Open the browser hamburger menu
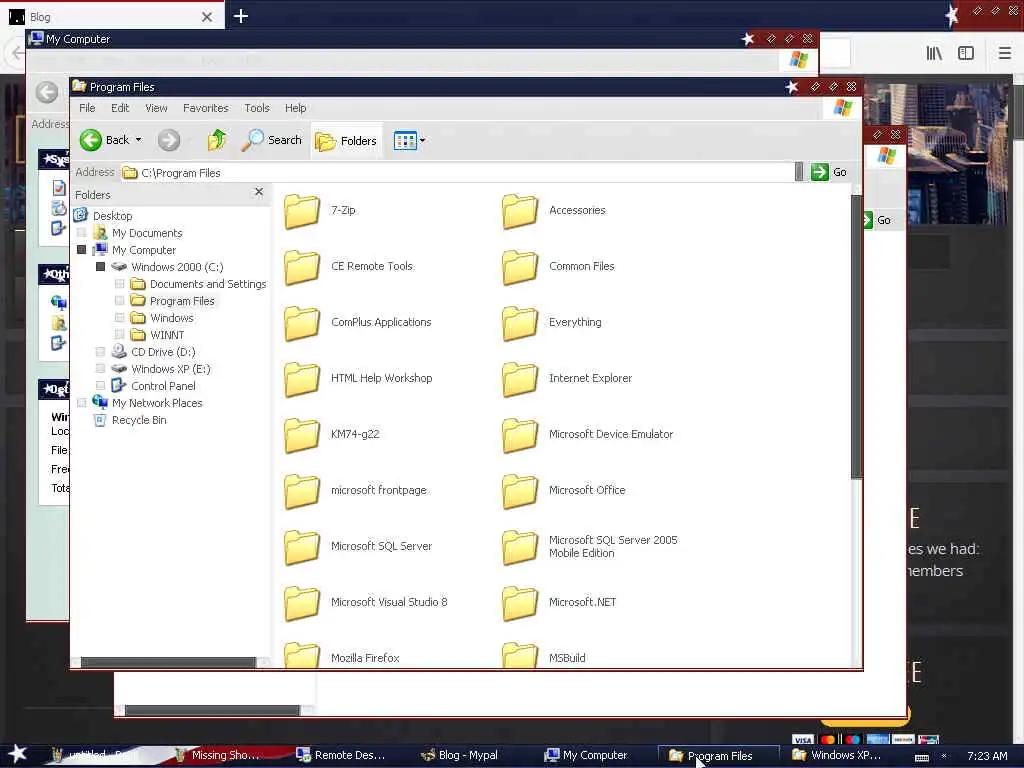Screen dimensions: 1024x768 tap(1004, 53)
